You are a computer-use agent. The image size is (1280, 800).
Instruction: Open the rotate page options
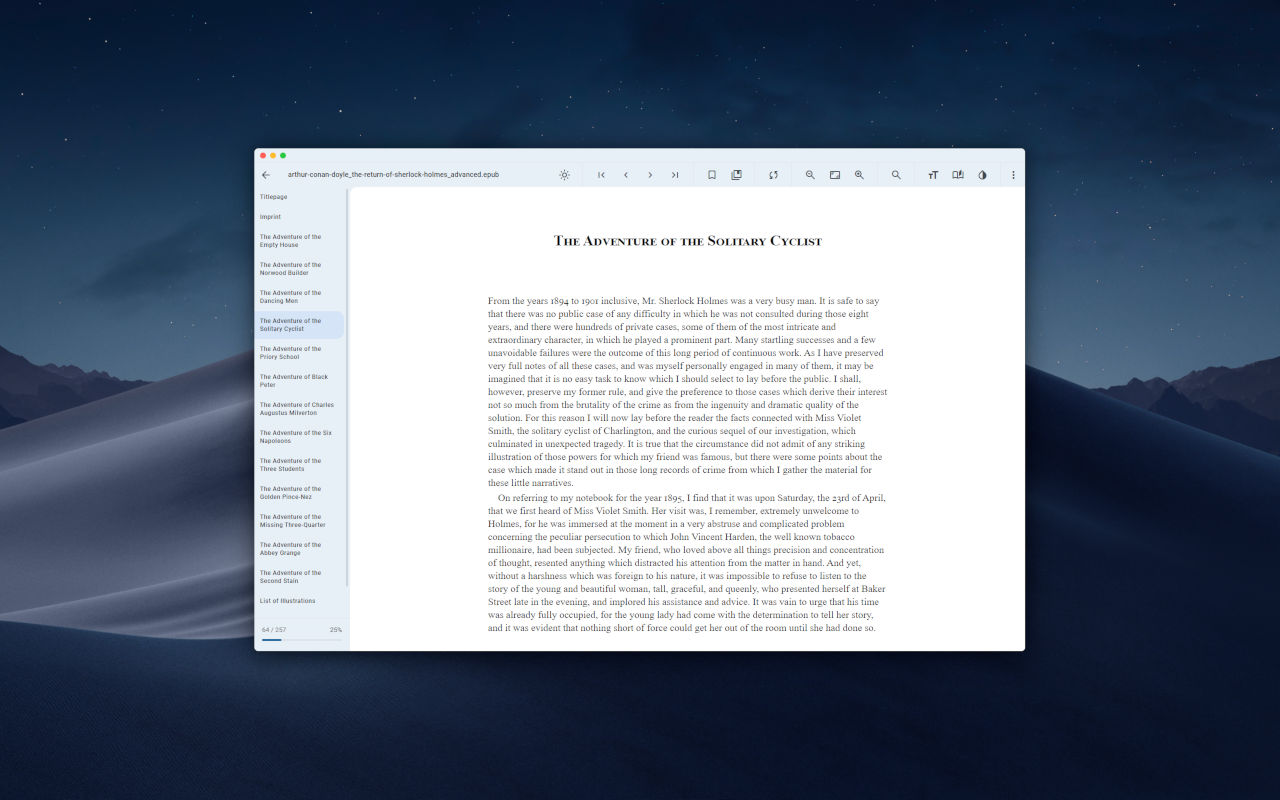pos(773,174)
